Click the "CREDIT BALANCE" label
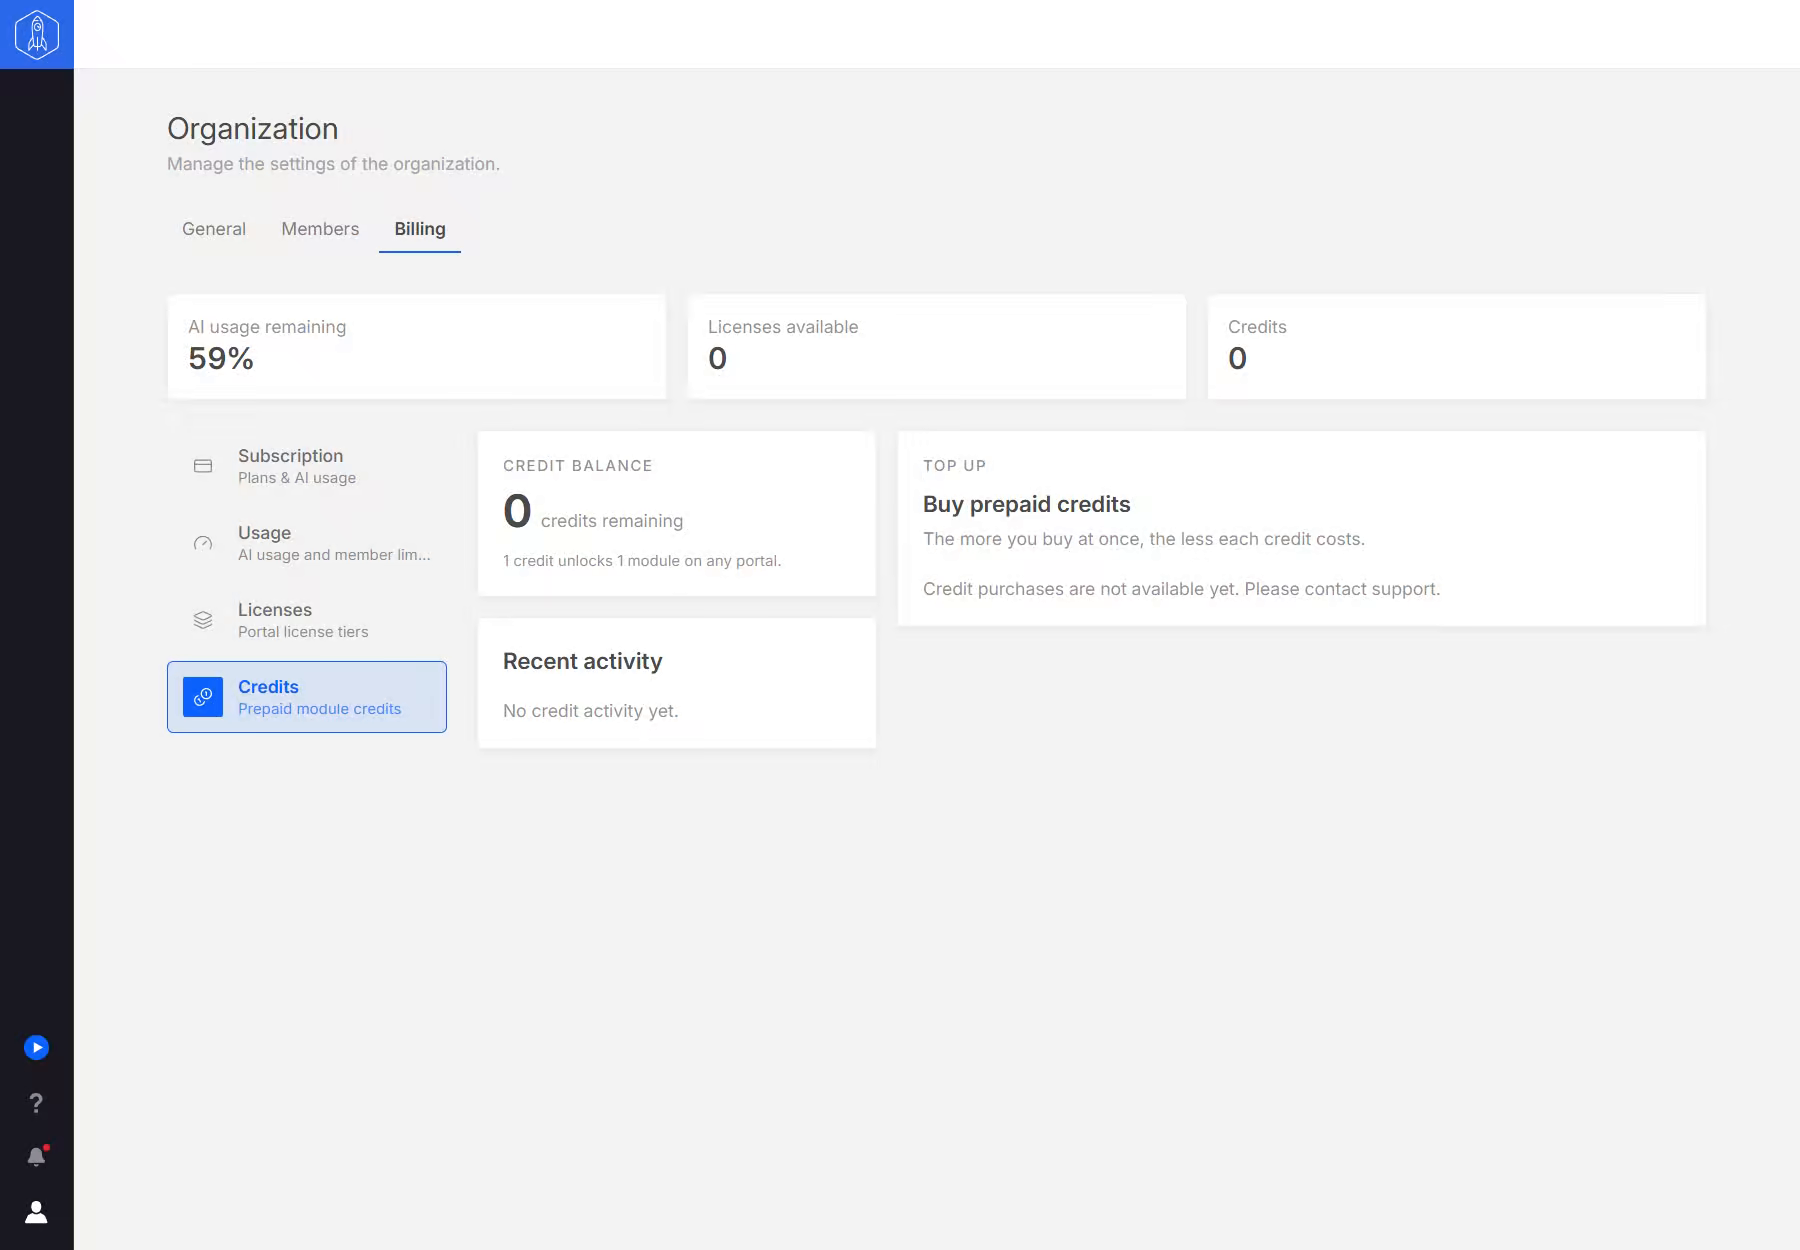This screenshot has width=1800, height=1250. coord(578,466)
